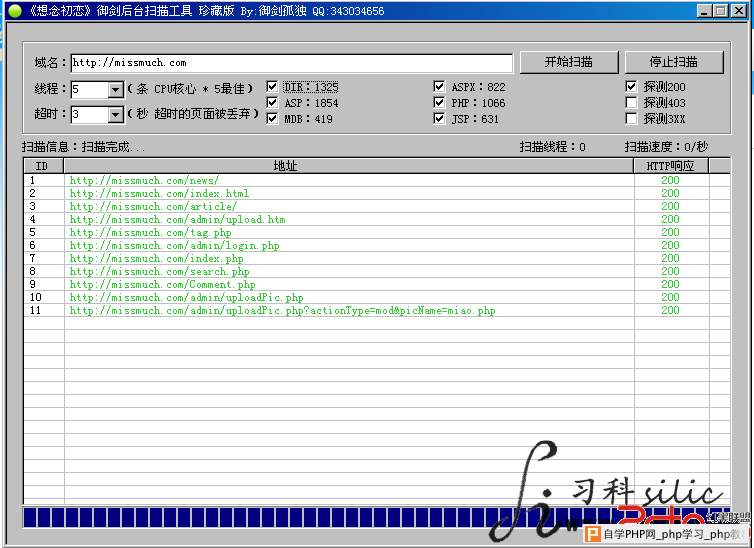Image resolution: width=754 pixels, height=548 pixels.
Task: Select the row http://missmuch.com/index.php
Action: tap(377, 258)
